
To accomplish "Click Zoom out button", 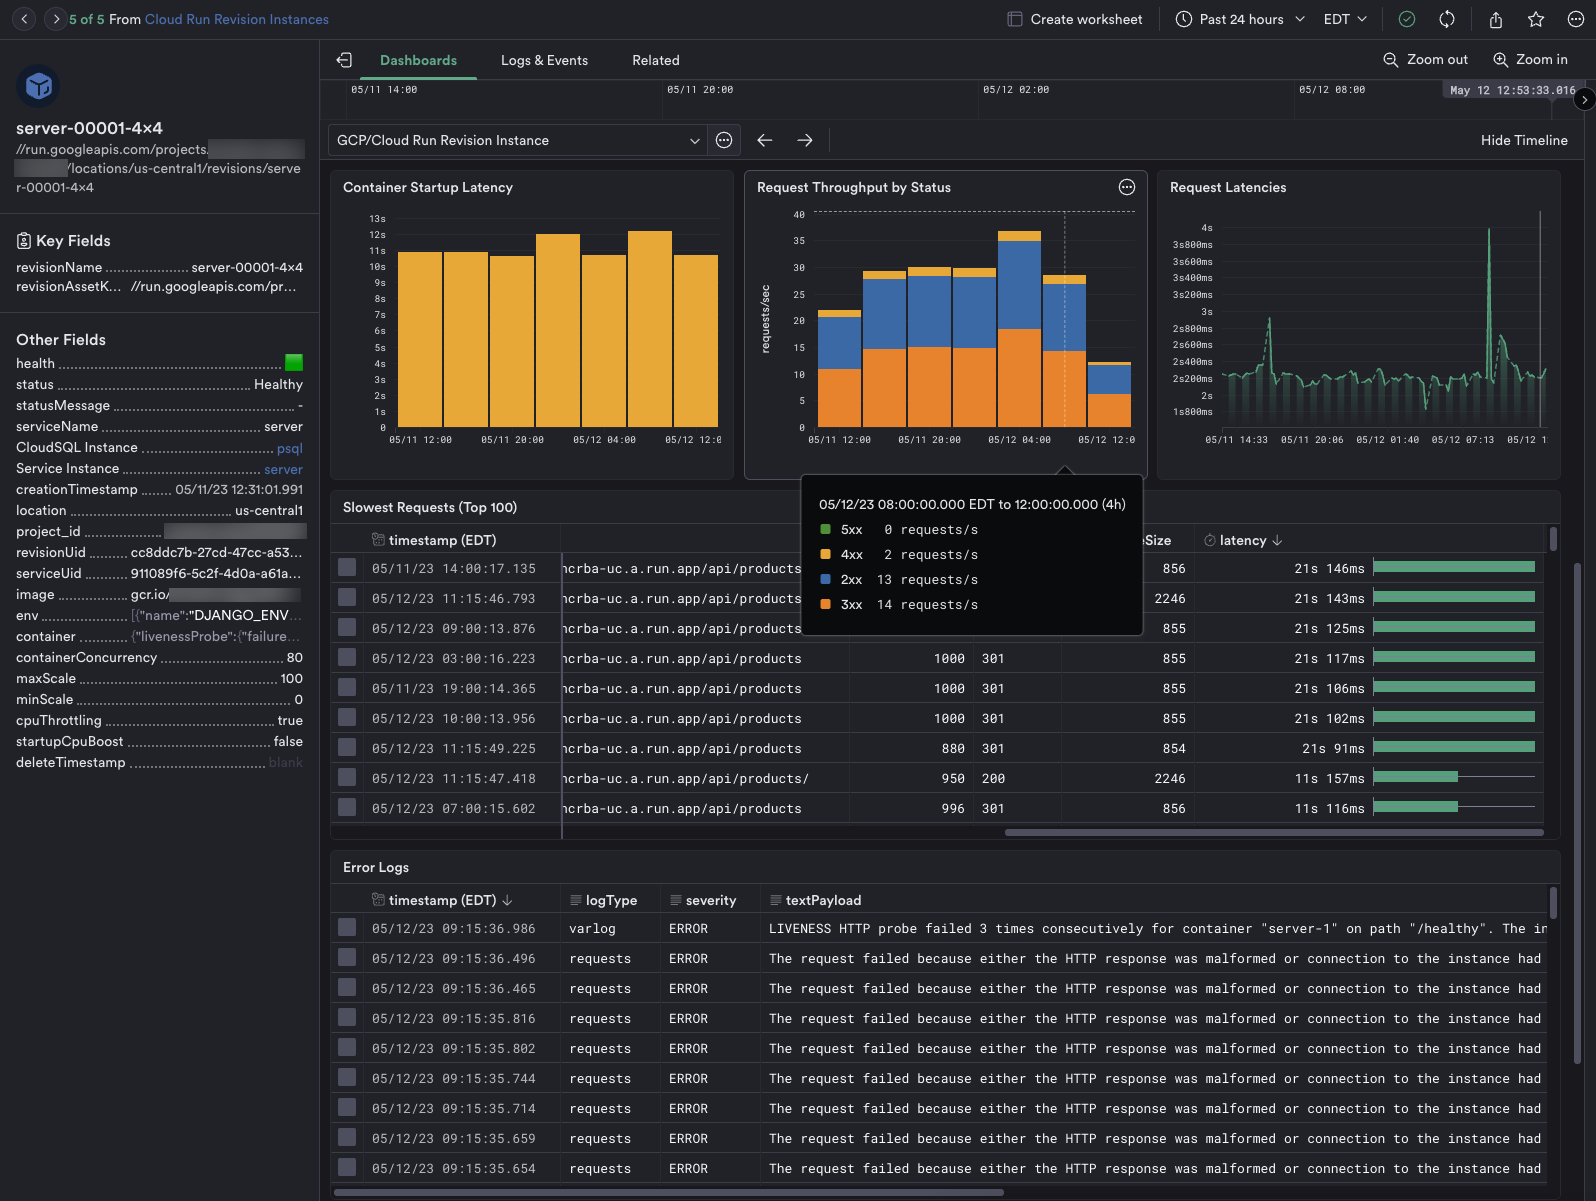I will coord(1425,60).
